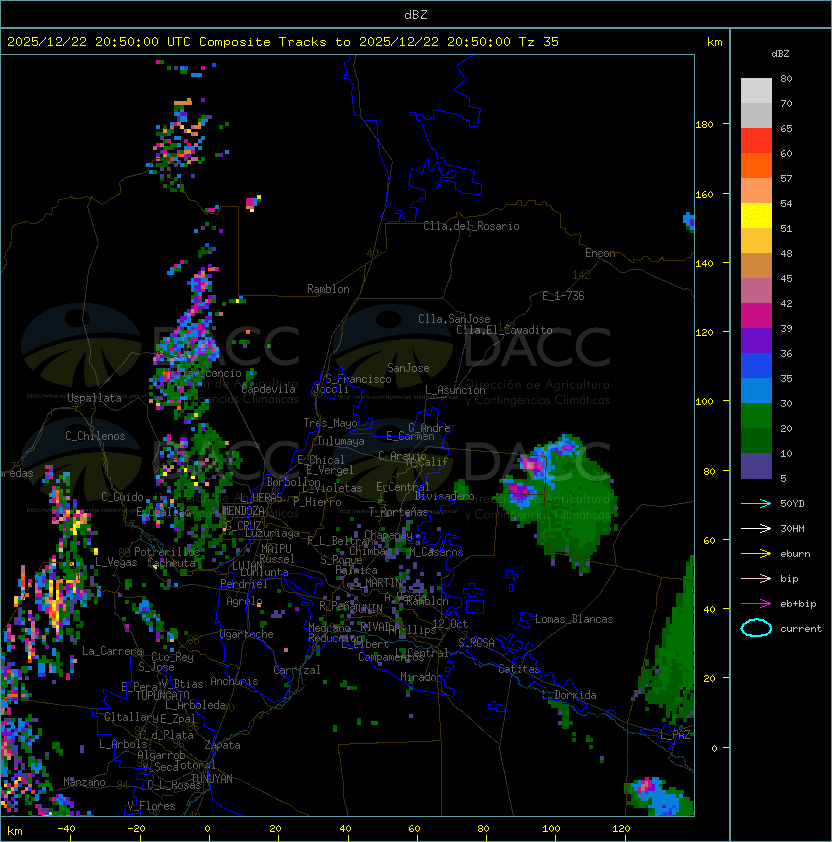The width and height of the screenshot is (832, 842).
Task: Select the slate 5 dBZ legend swatch
Action: 756,466
